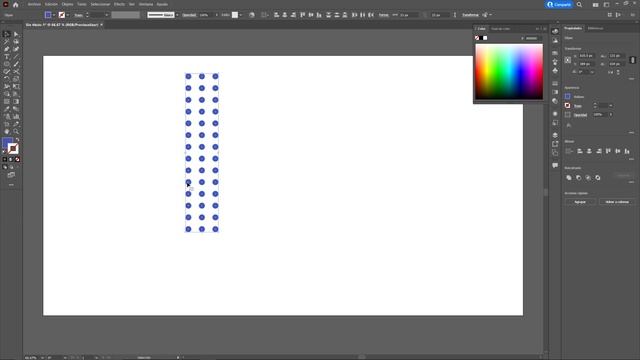The width and height of the screenshot is (640, 360).
Task: Select the Gradient tool
Action: [x=16, y=102]
